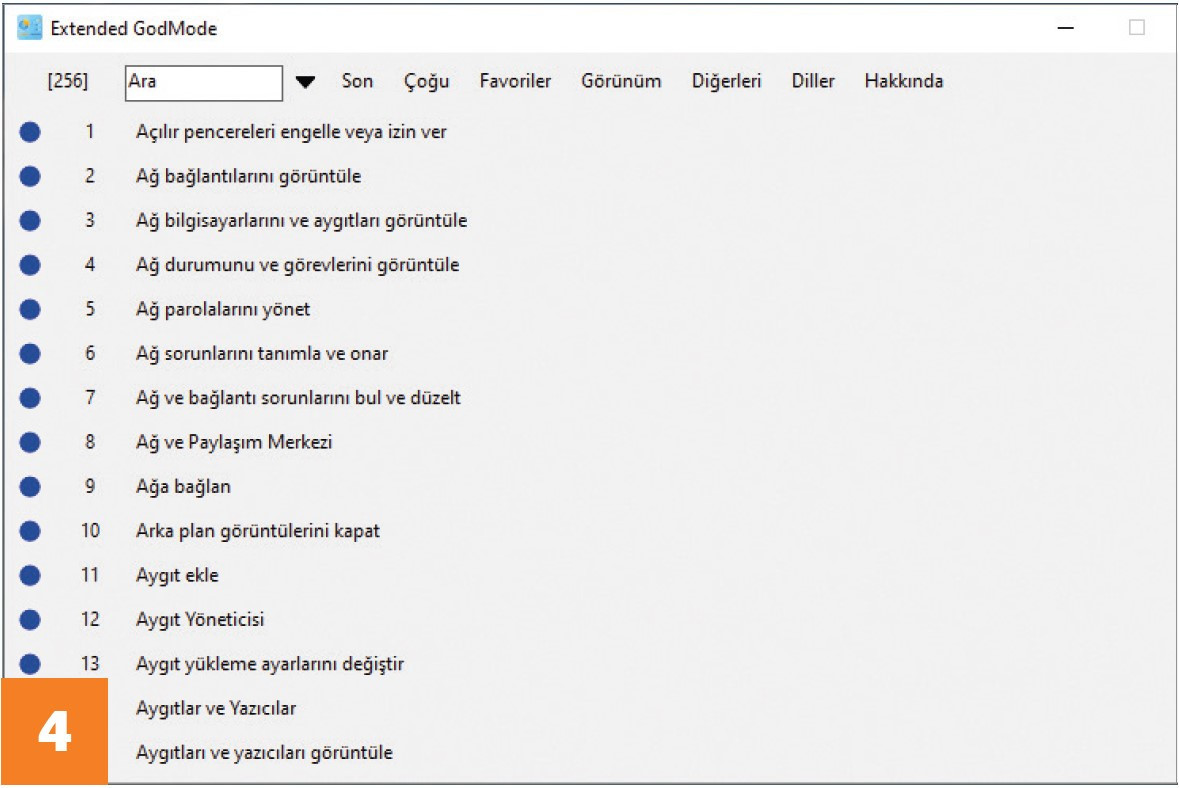This screenshot has height=788, width=1179.
Task: Open the Görünüm menu
Action: [621, 81]
